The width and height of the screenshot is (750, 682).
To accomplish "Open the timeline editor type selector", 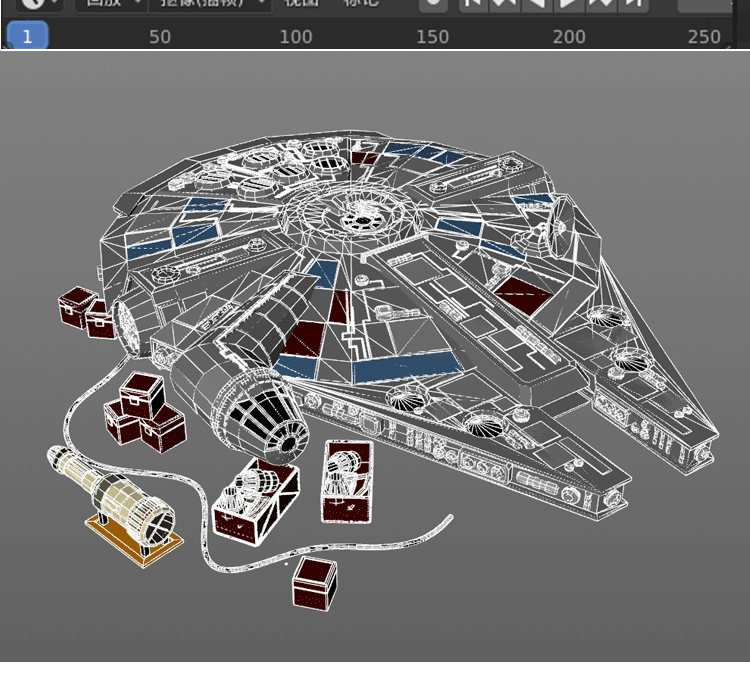I will click(39, 4).
